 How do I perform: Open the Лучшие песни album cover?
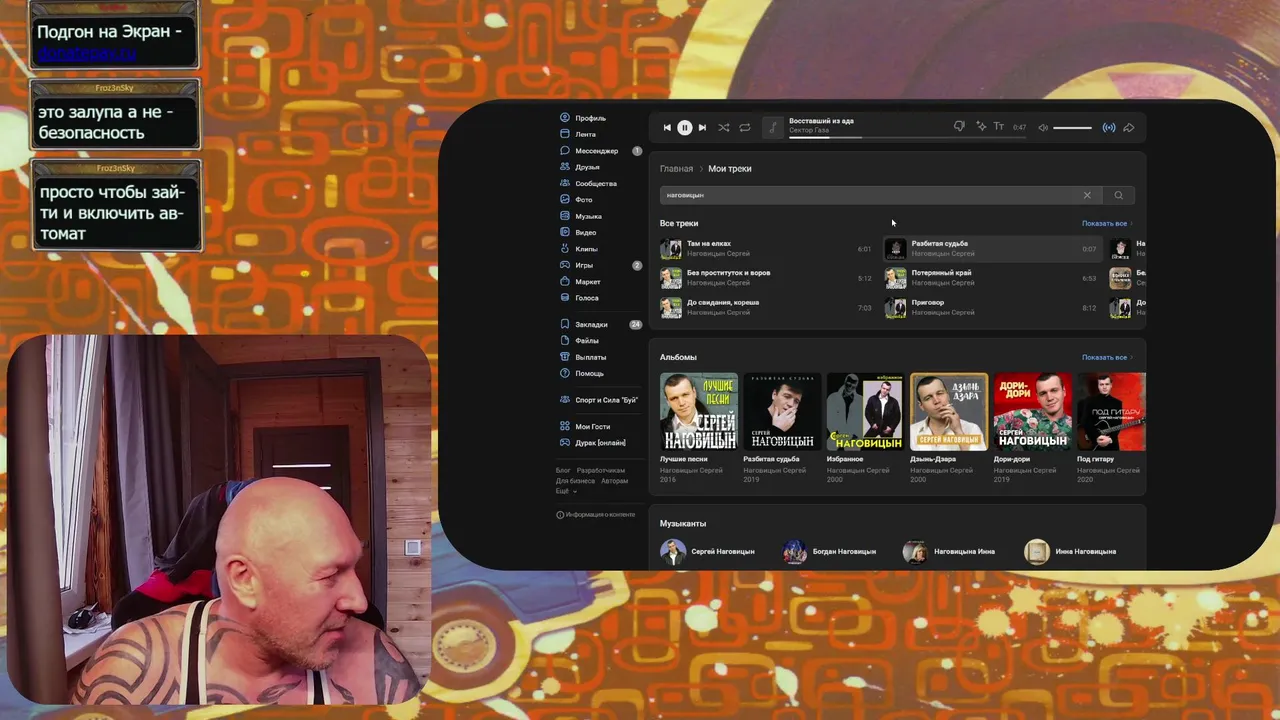(699, 412)
